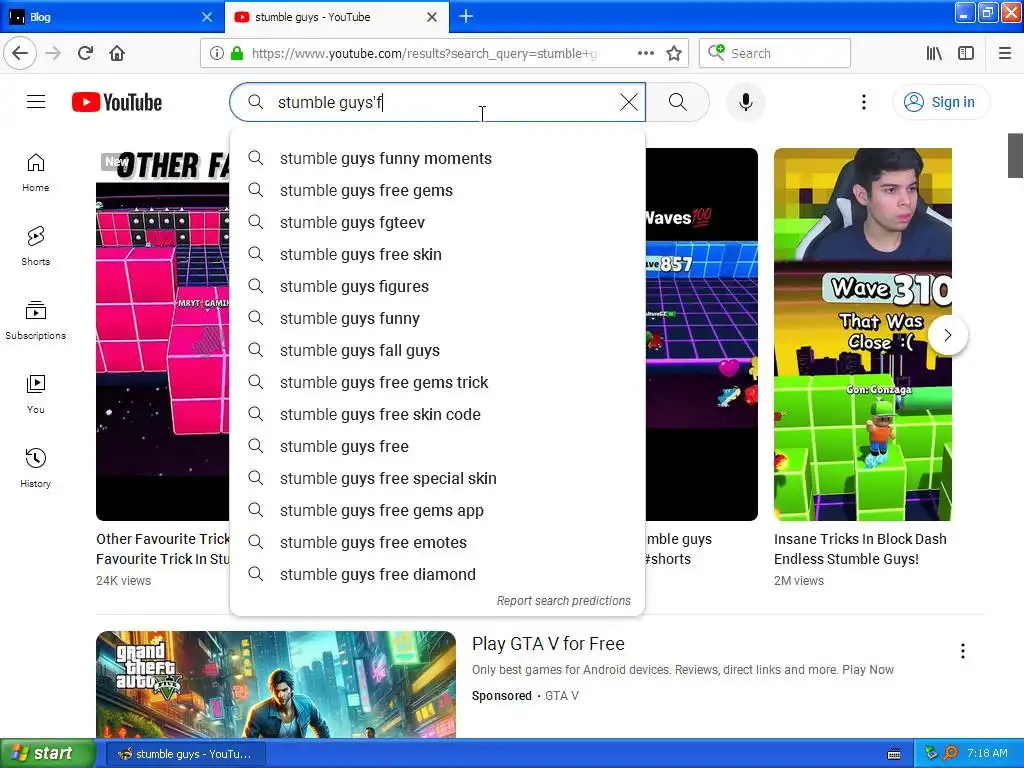
Task: Click the green padlock security icon
Action: tap(237, 53)
